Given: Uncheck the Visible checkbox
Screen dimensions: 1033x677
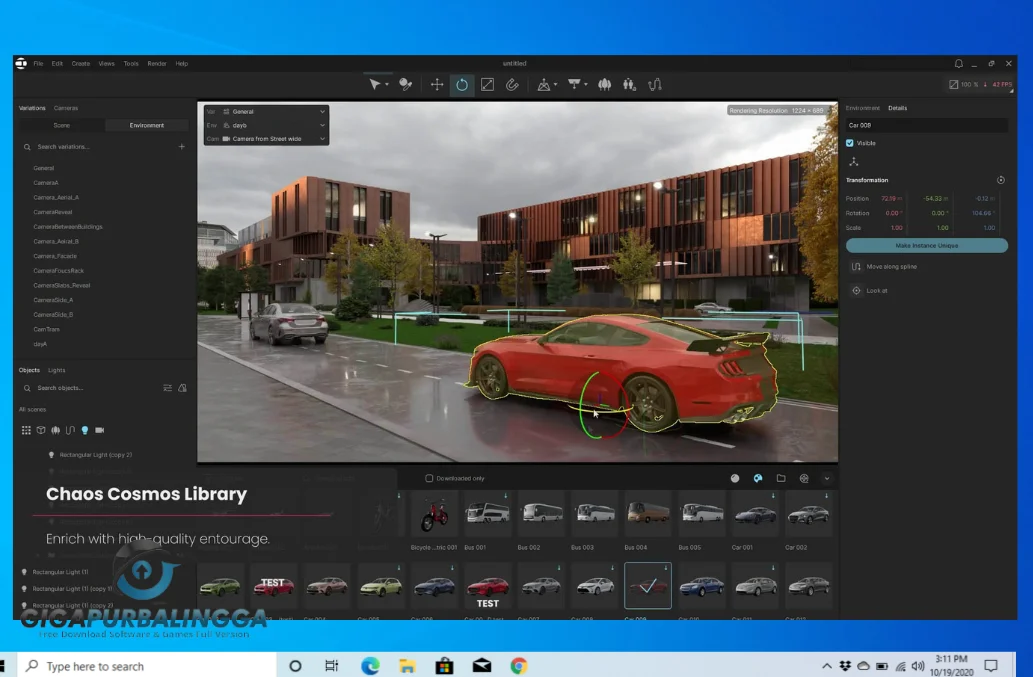Looking at the screenshot, I should [x=850, y=143].
